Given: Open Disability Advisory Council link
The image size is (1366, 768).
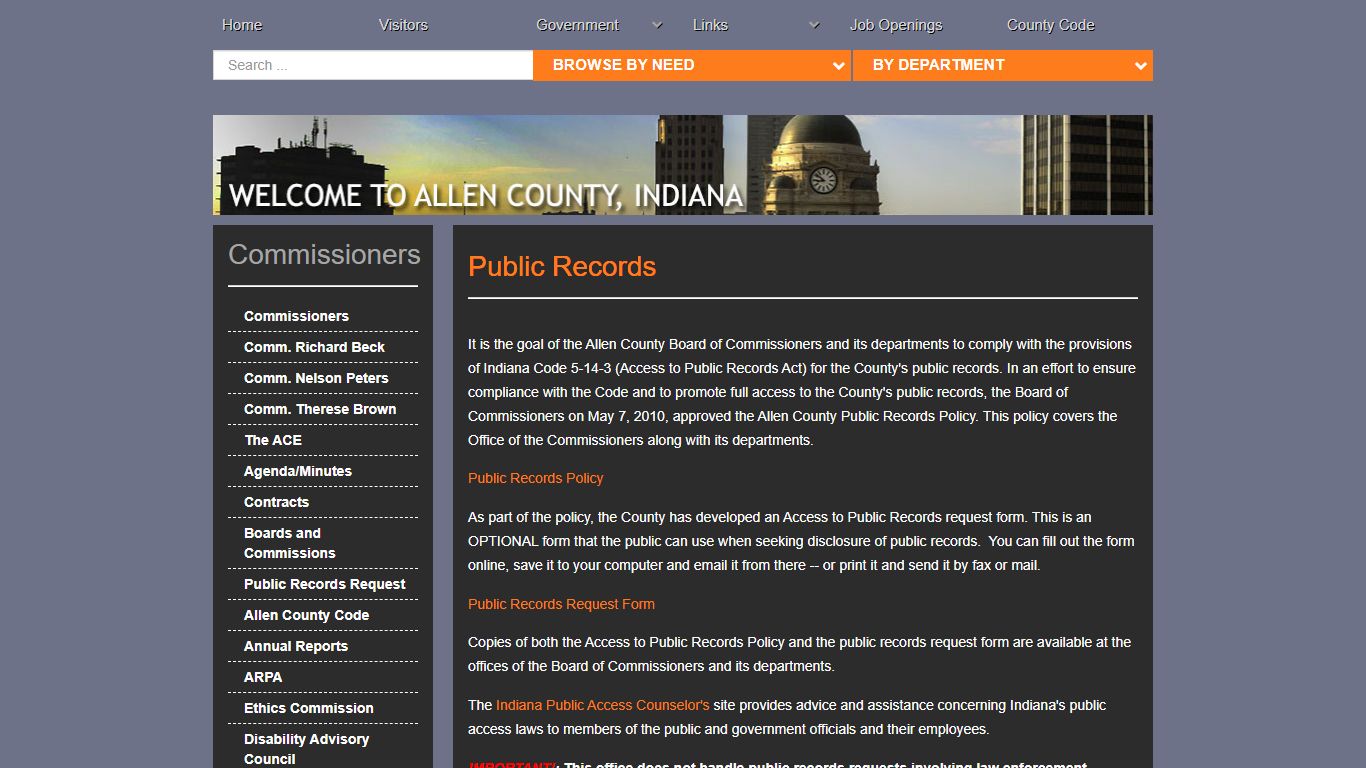Looking at the screenshot, I should pos(306,749).
